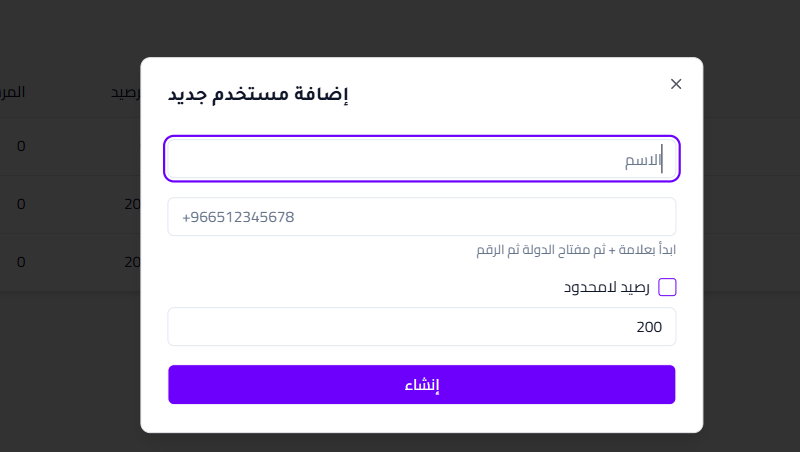Click the balance value in second table row

[x=131, y=205]
